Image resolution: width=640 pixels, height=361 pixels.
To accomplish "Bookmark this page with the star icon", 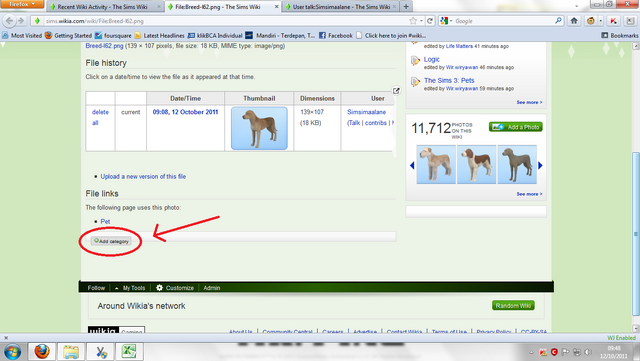I will (x=413, y=21).
